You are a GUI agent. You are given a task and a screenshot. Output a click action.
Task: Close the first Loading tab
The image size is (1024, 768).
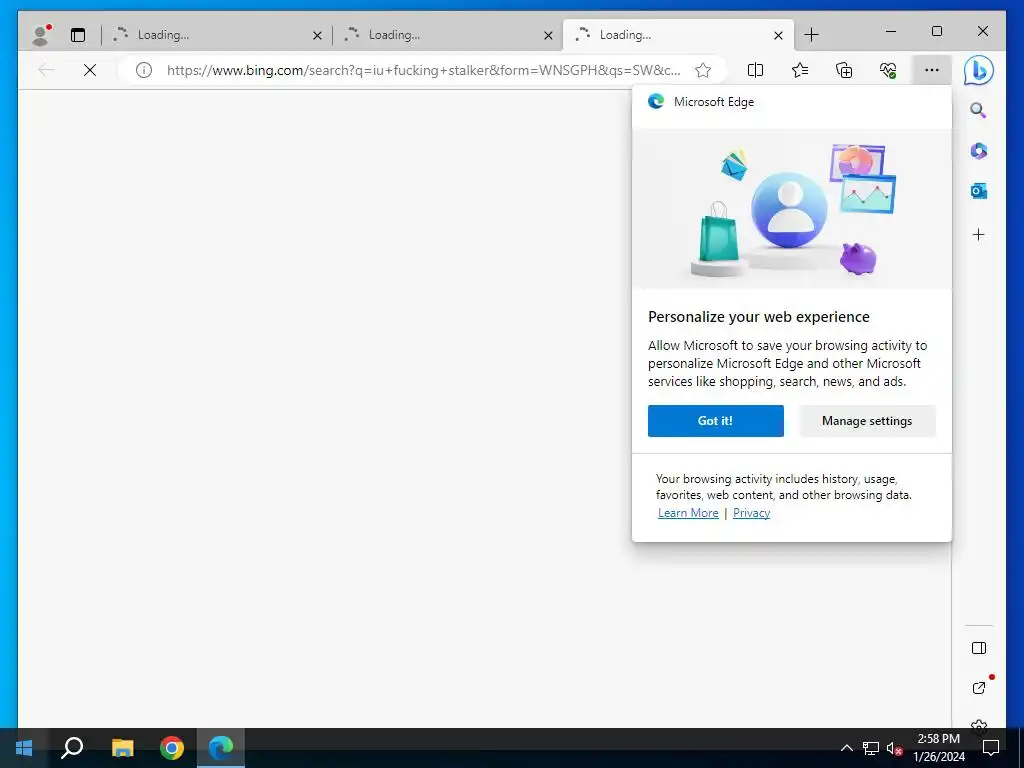point(317,35)
